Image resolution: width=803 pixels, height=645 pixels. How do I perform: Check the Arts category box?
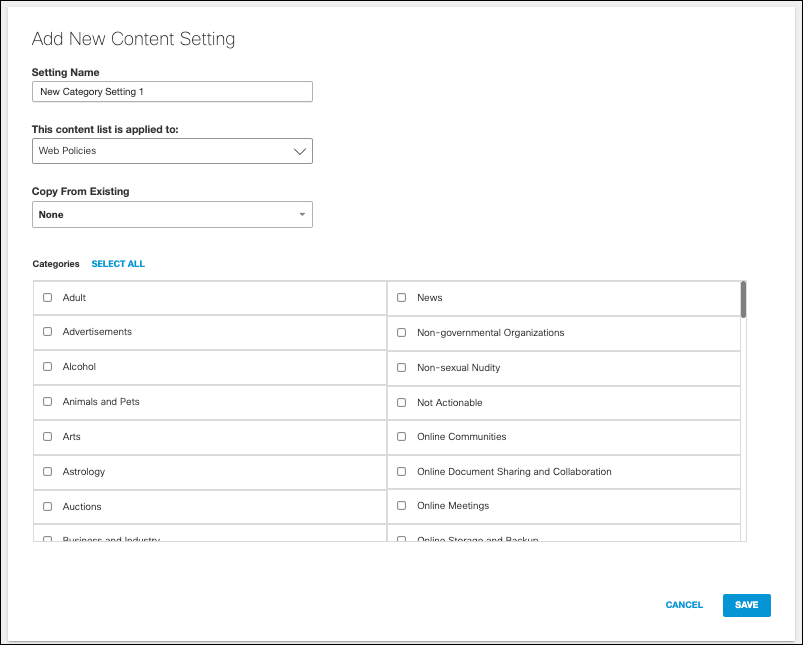[48, 437]
